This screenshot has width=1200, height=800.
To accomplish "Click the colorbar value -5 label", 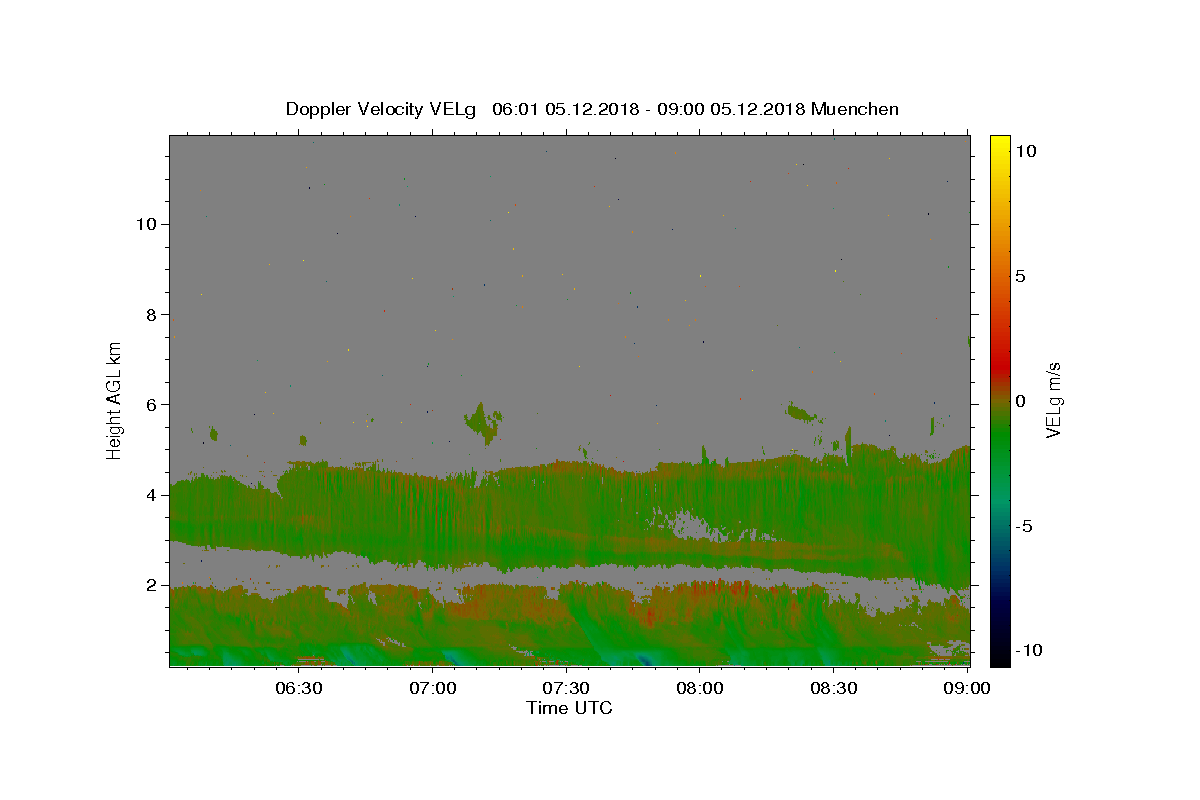I will click(x=1024, y=526).
